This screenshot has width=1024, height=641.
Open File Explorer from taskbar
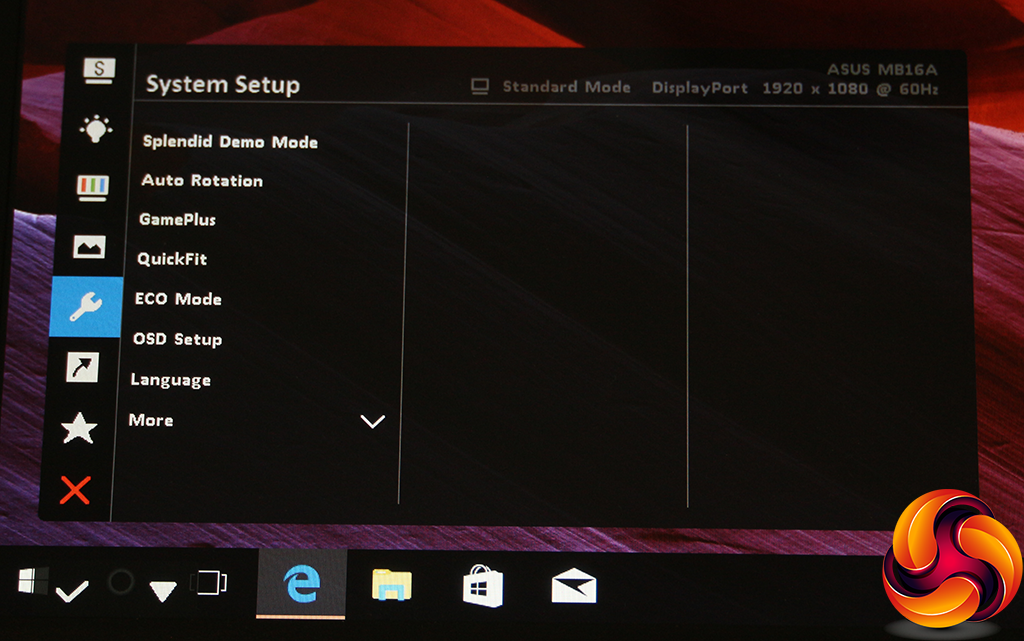(391, 584)
